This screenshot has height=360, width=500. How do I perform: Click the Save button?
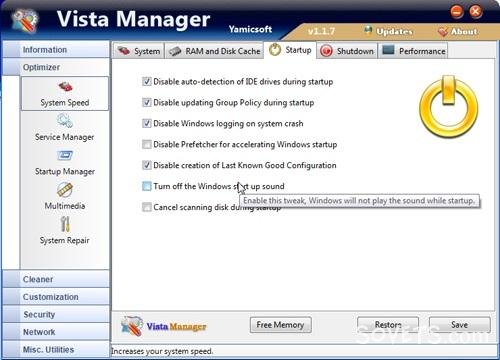(x=460, y=325)
